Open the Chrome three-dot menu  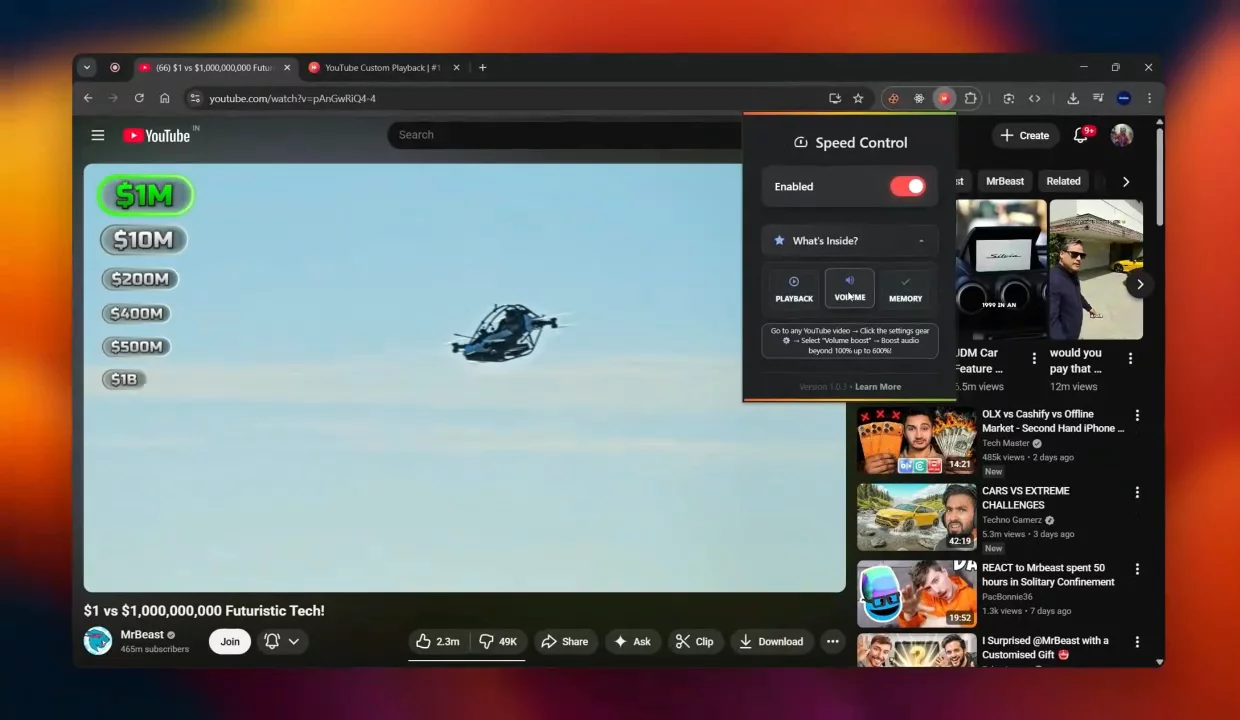[x=1149, y=98]
